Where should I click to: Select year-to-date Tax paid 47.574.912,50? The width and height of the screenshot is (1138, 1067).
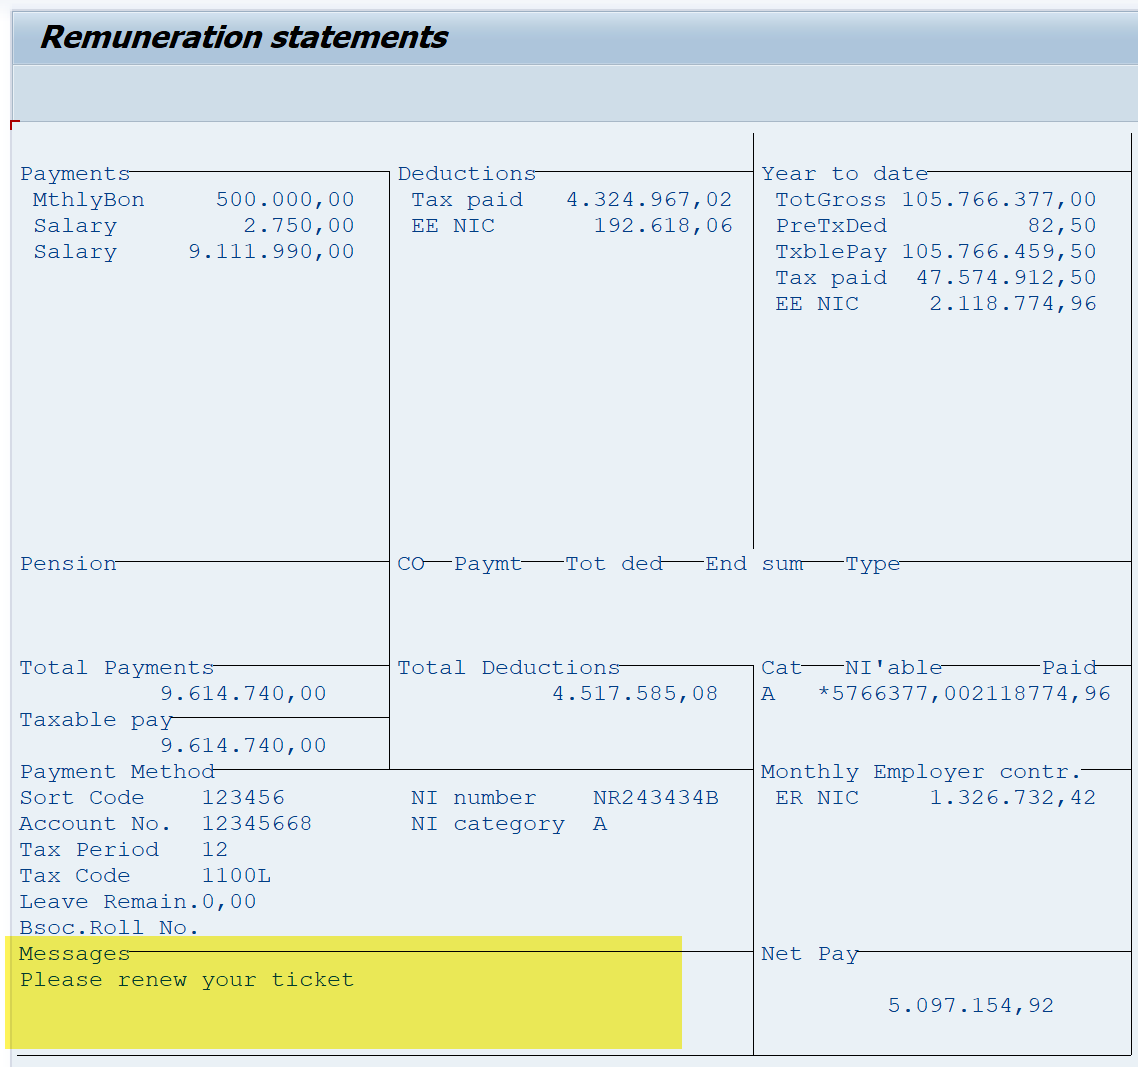point(1006,278)
